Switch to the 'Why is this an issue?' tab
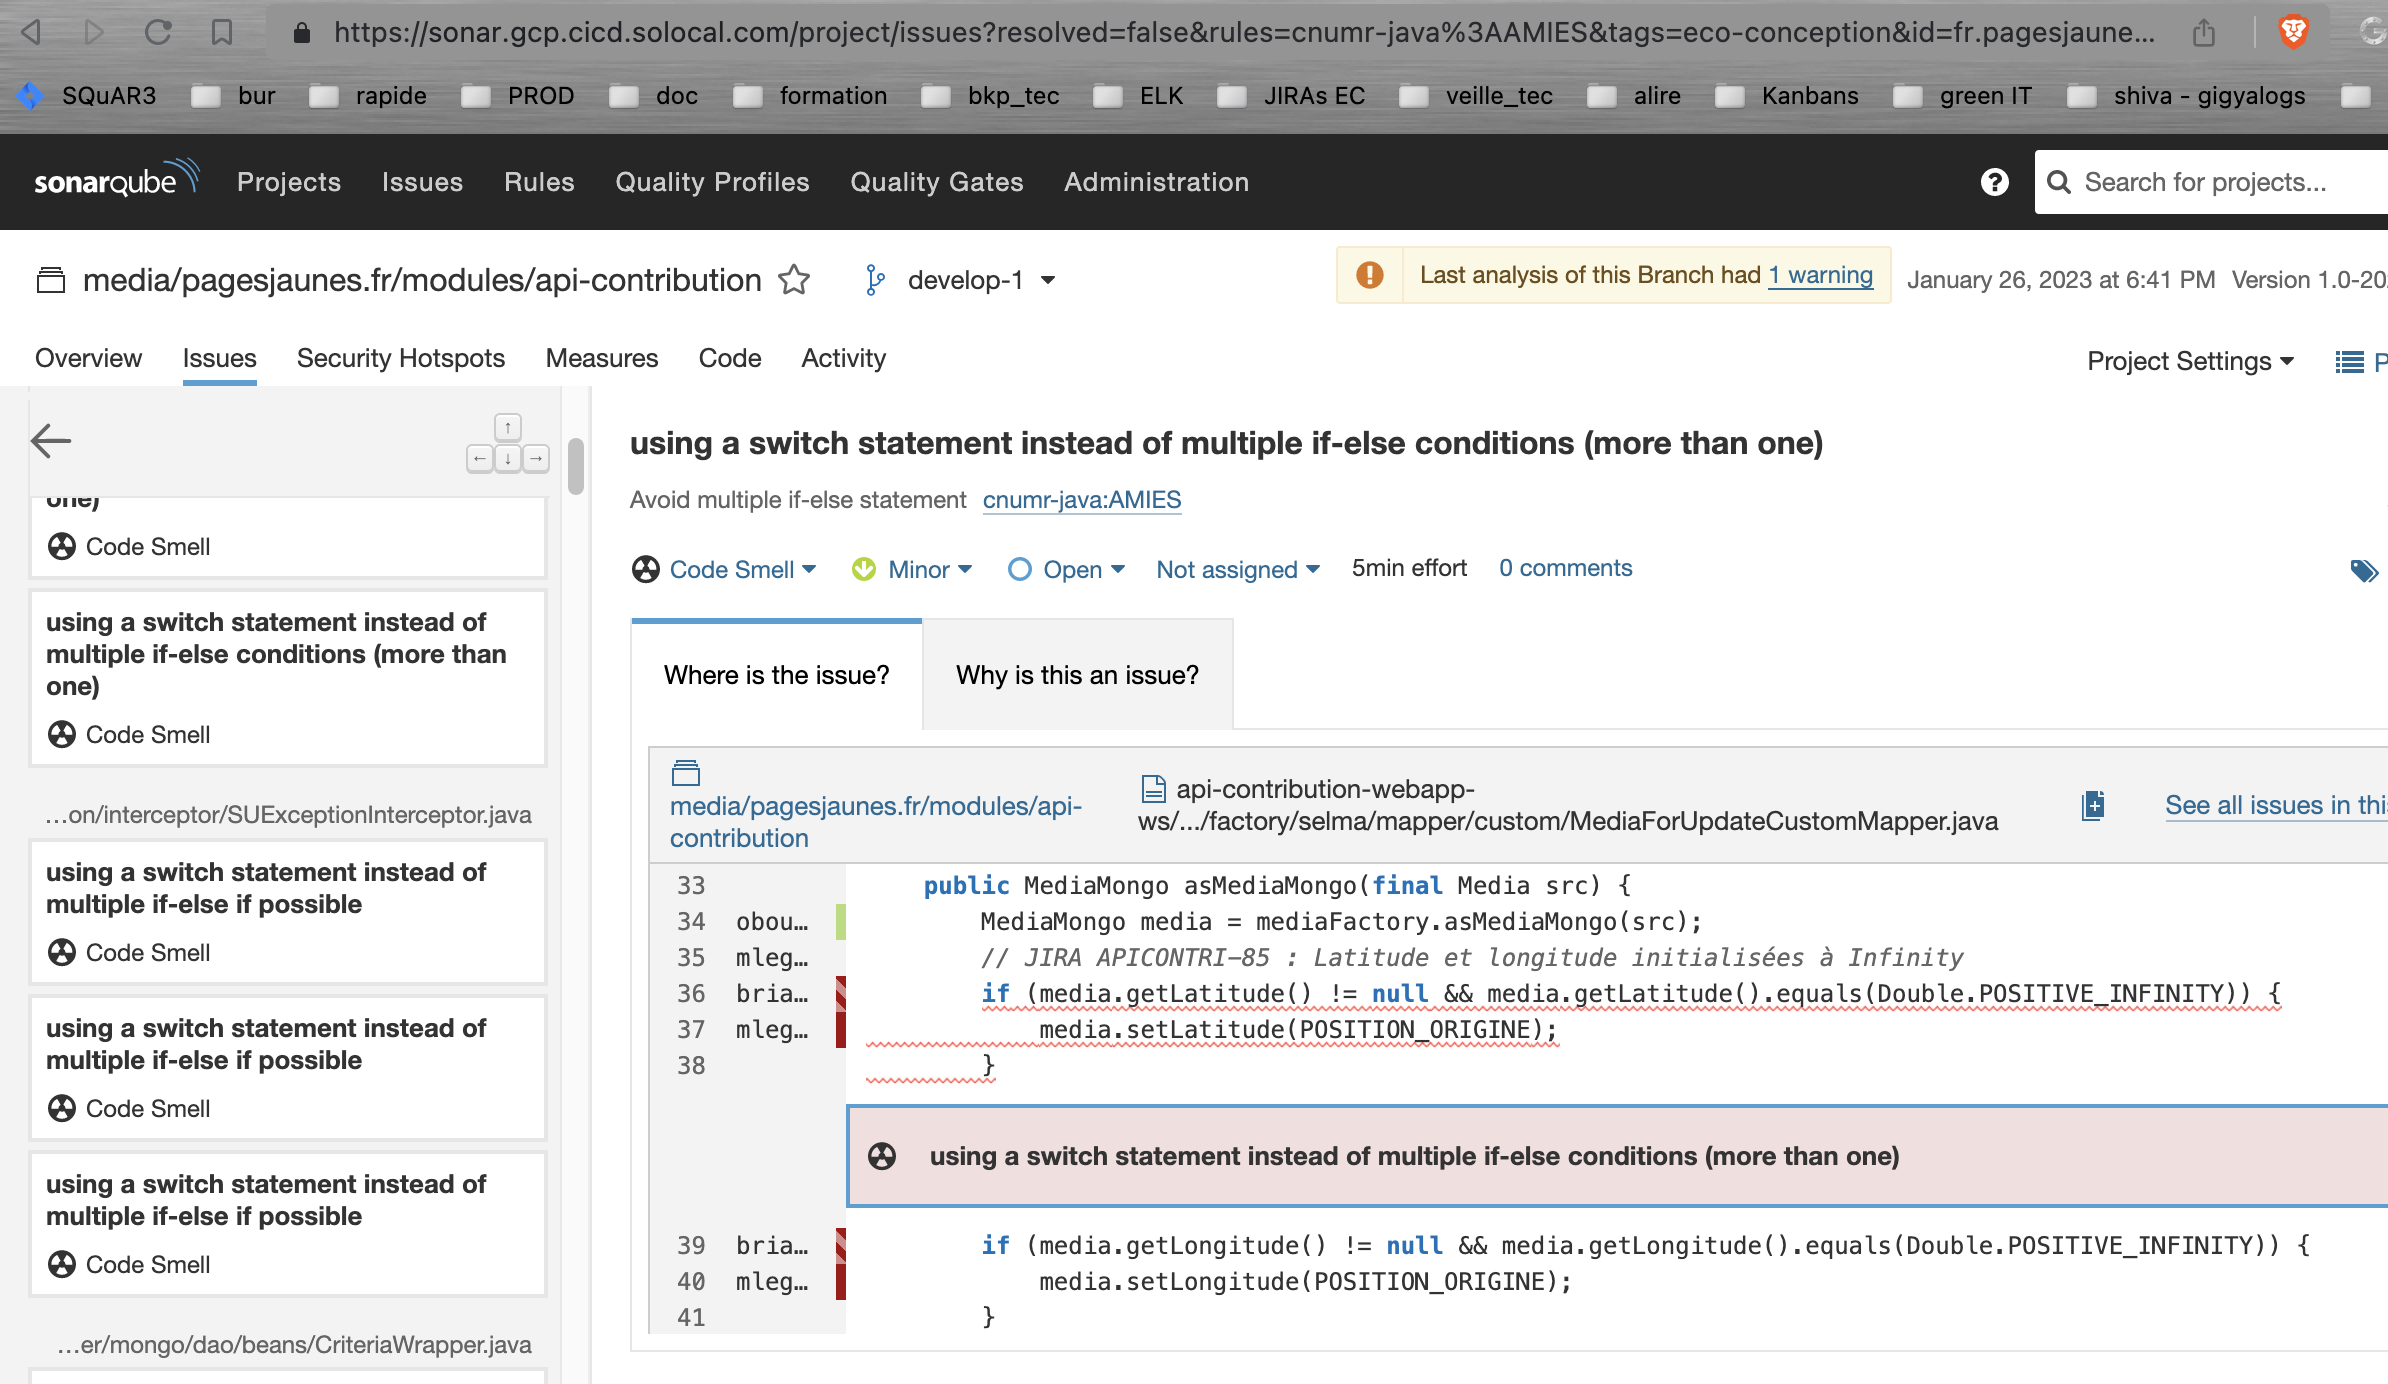The width and height of the screenshot is (2388, 1384). (x=1076, y=675)
